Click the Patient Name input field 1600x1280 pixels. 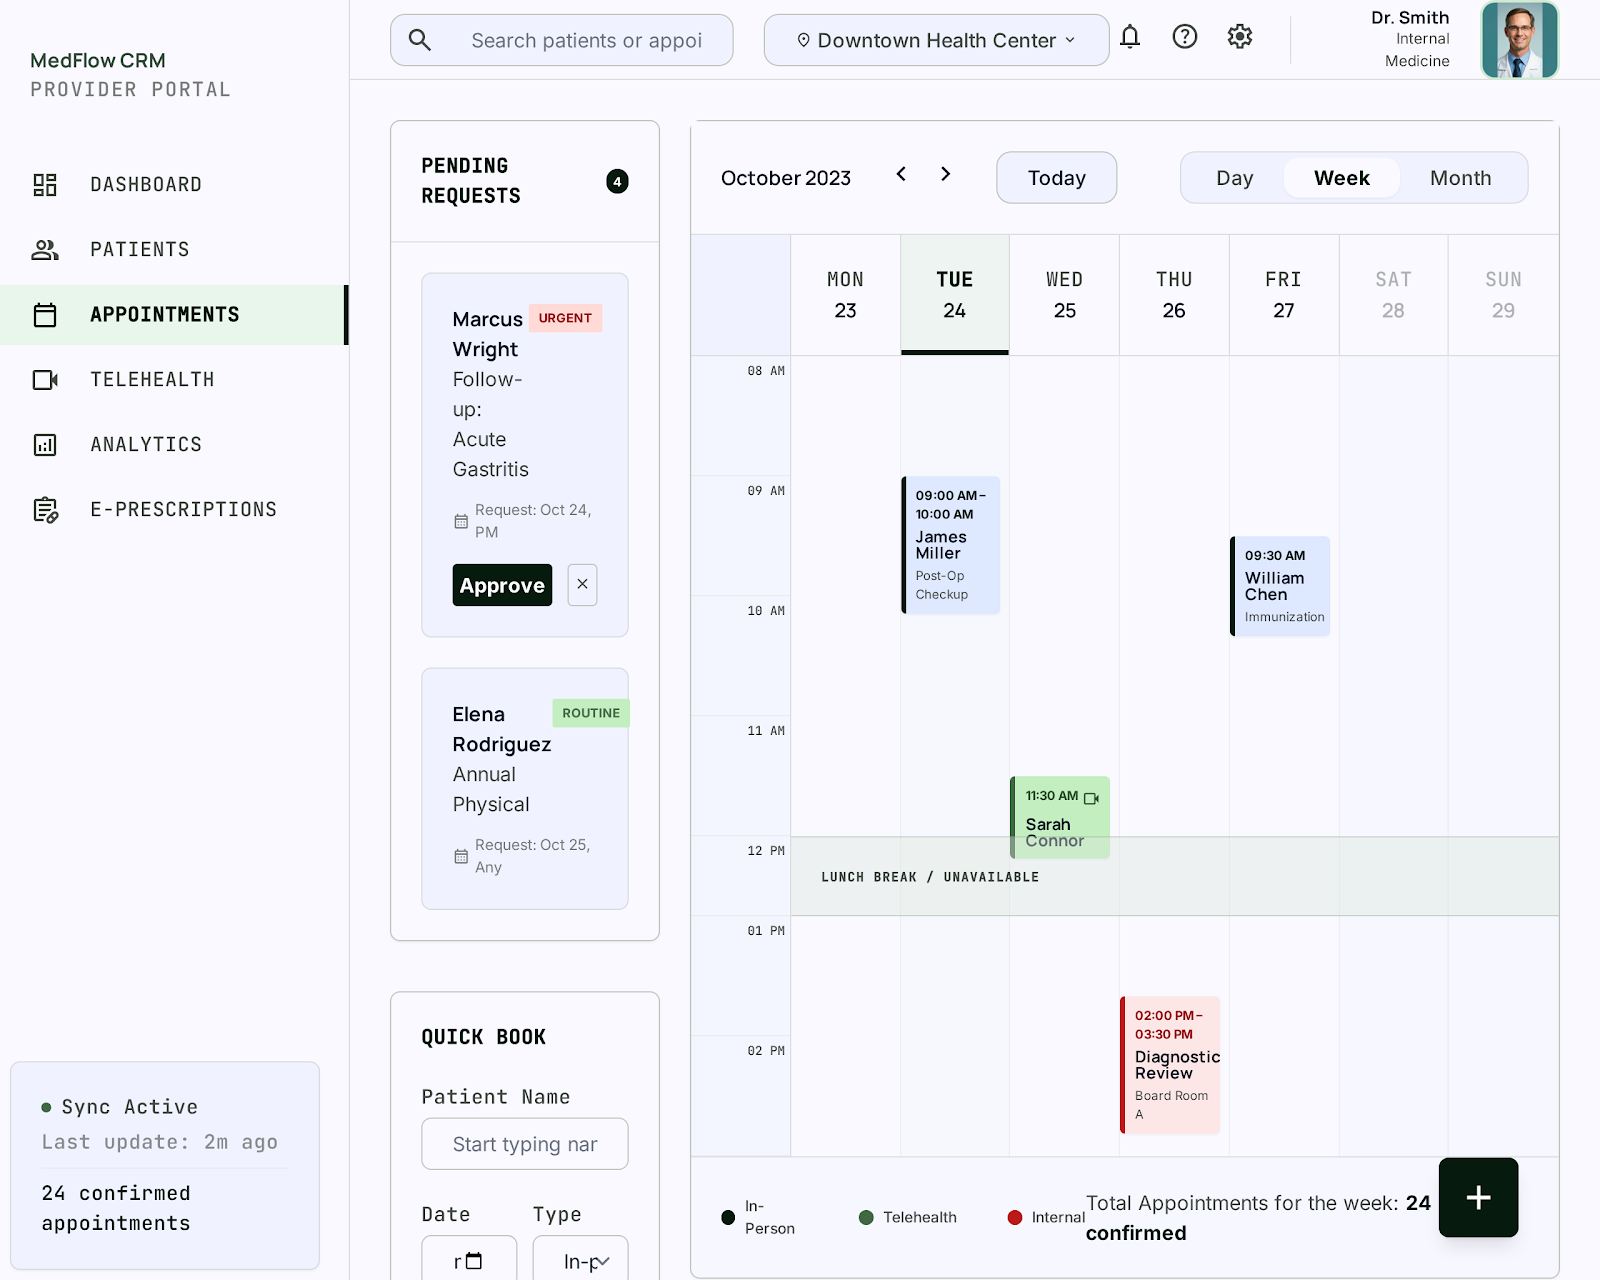pyautogui.click(x=525, y=1144)
